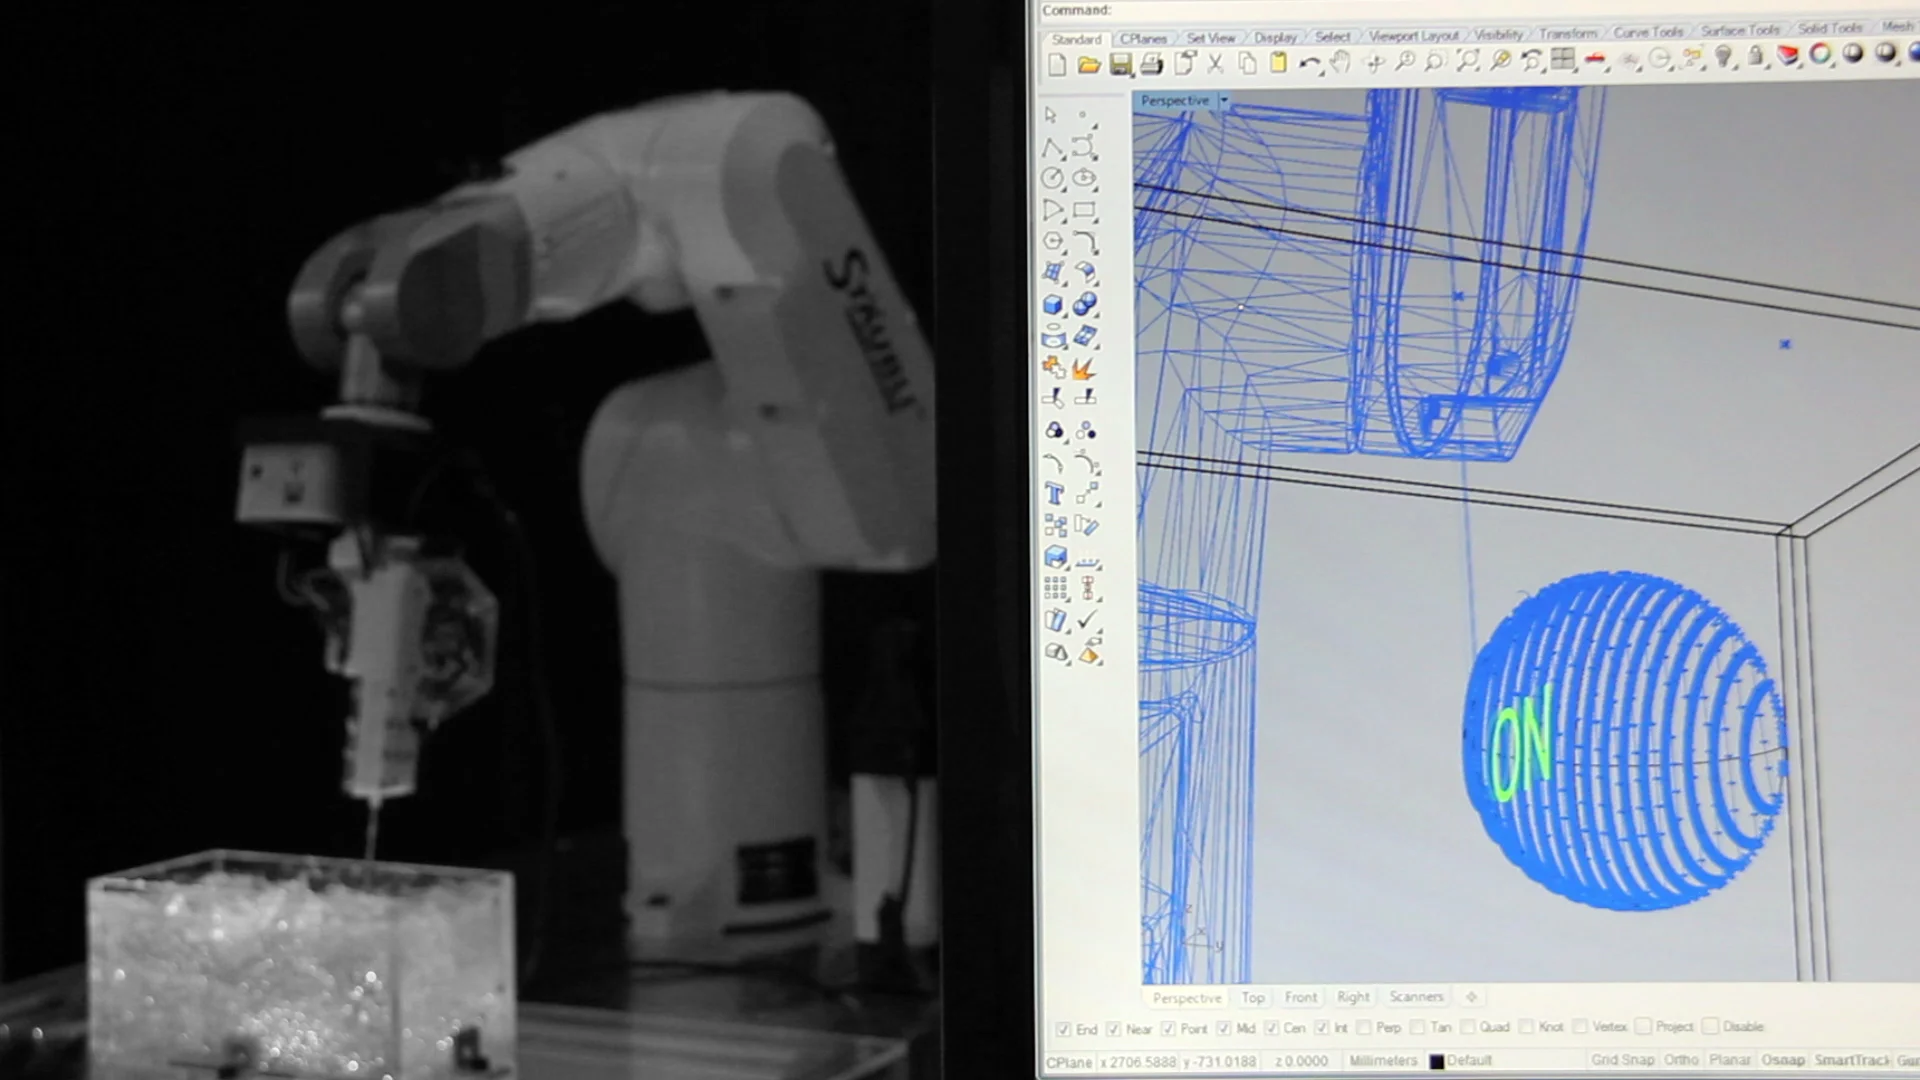Uncheck the End osnap checkbox
1920x1080 pixels.
(x=1063, y=1029)
